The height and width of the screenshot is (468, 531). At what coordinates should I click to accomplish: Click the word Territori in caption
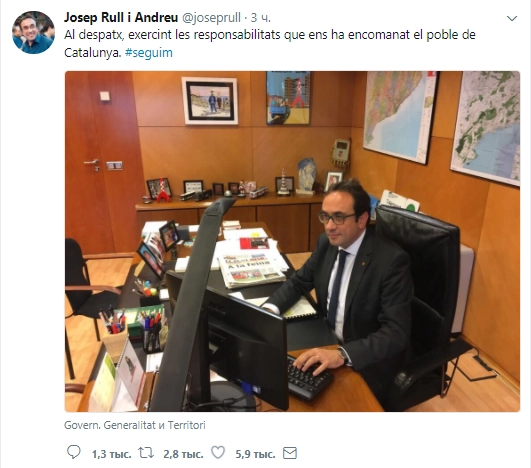[x=187, y=425]
